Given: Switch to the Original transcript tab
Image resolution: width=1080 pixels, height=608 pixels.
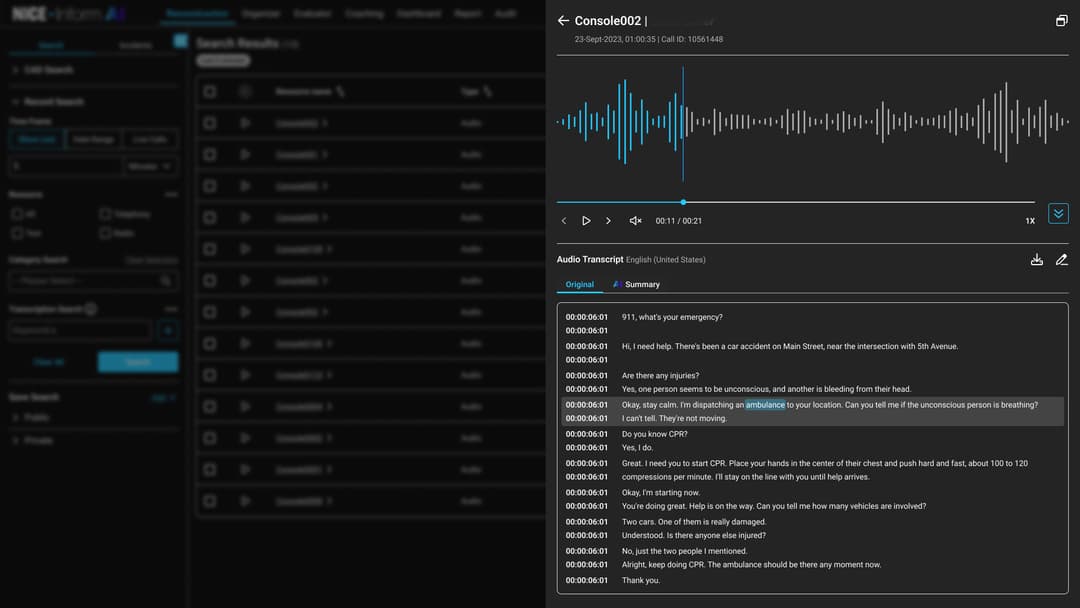Looking at the screenshot, I should pos(579,284).
